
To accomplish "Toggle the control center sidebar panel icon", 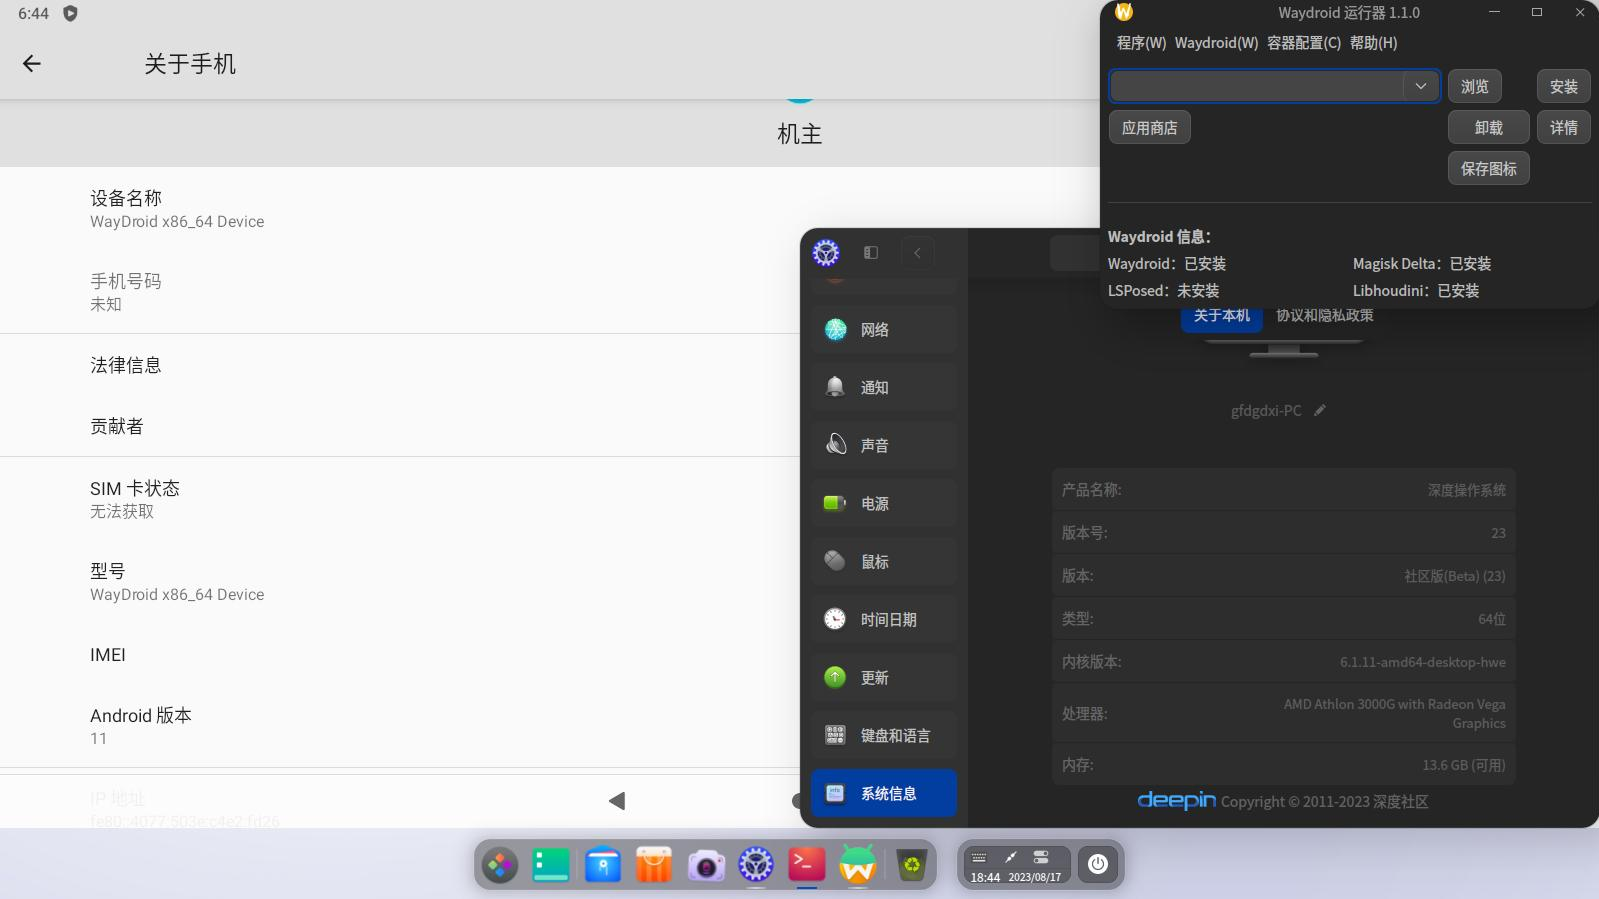I will click(x=871, y=253).
